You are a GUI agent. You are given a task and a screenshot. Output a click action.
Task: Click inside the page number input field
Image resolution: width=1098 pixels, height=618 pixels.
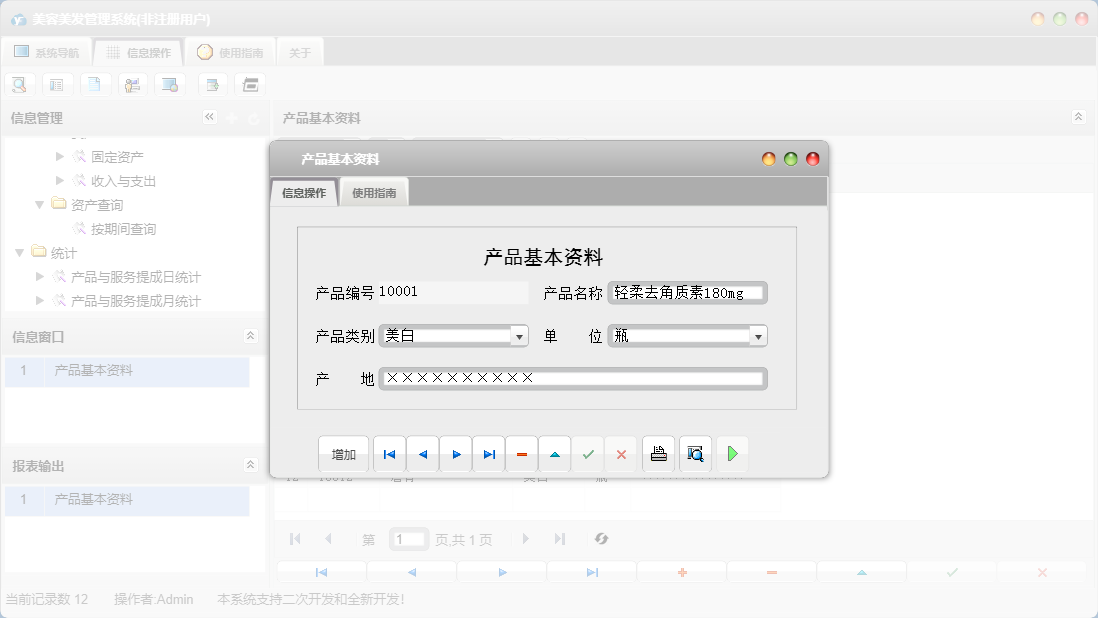tap(408, 539)
